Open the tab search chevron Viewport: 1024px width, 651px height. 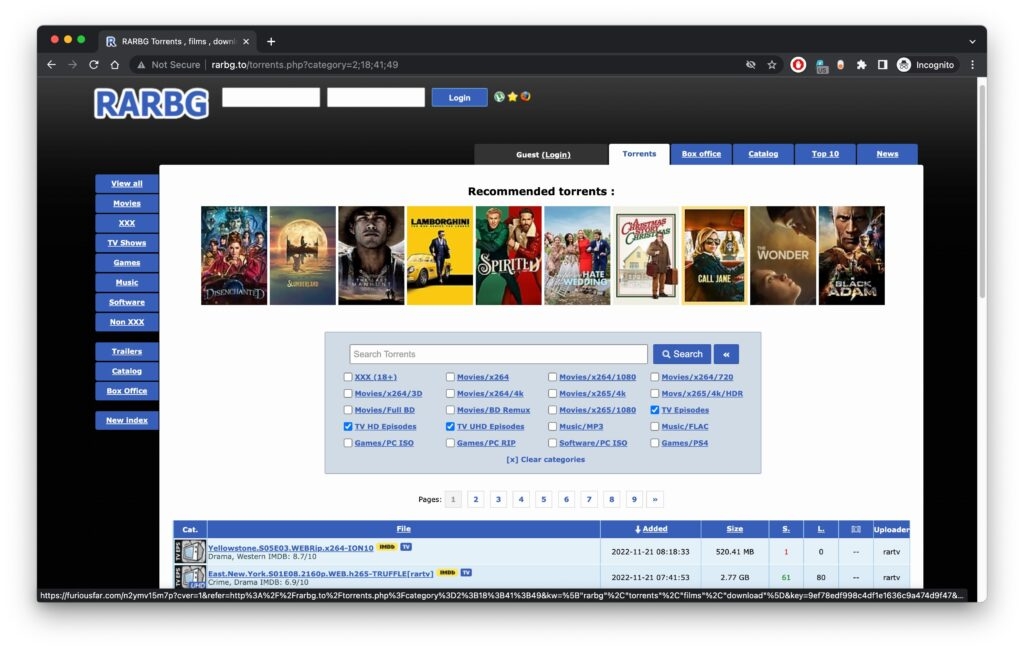972,41
